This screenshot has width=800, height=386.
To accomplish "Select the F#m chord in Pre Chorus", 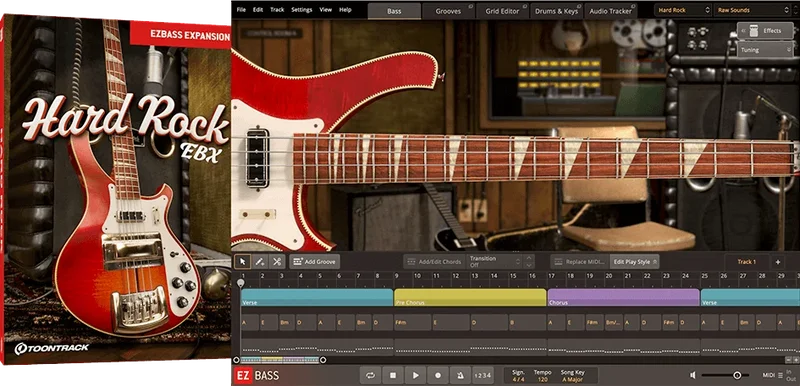I will pos(413,322).
